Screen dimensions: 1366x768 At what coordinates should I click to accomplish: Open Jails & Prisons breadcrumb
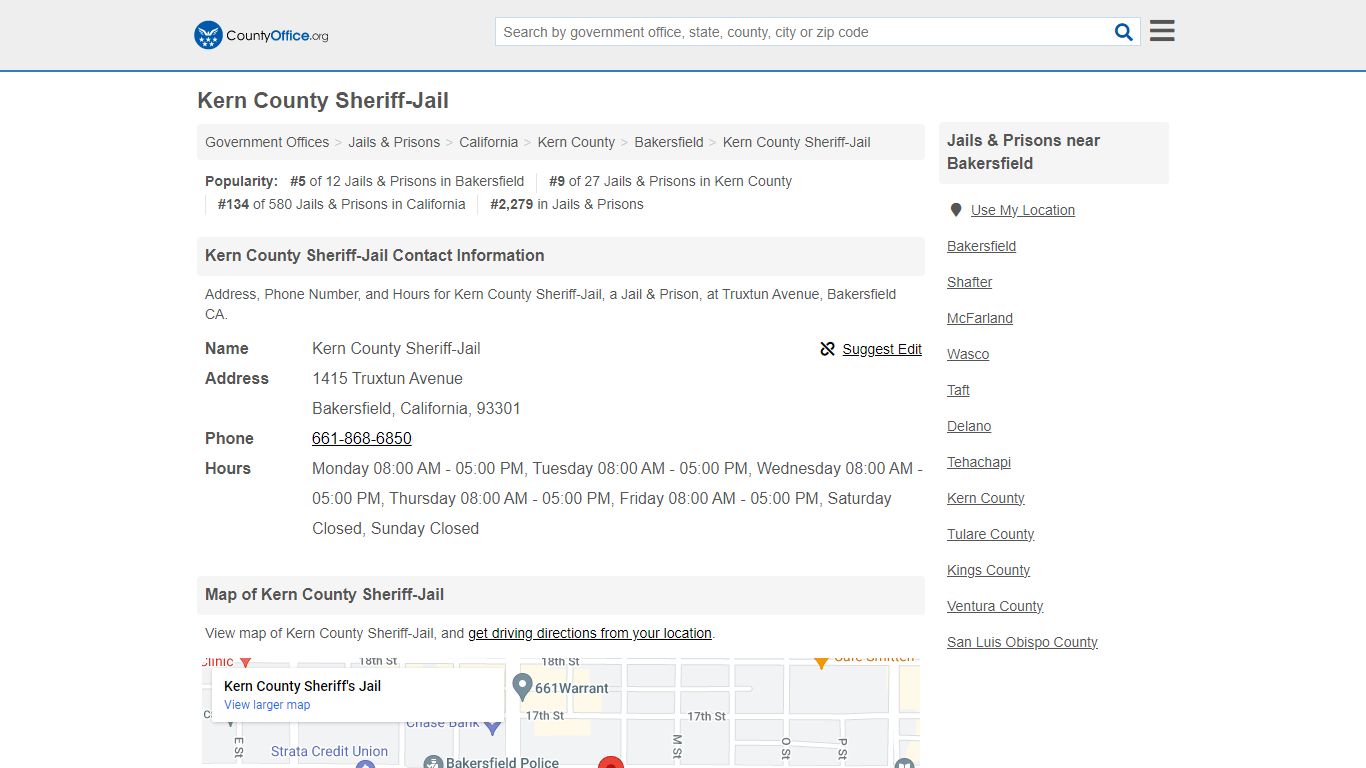tap(394, 142)
